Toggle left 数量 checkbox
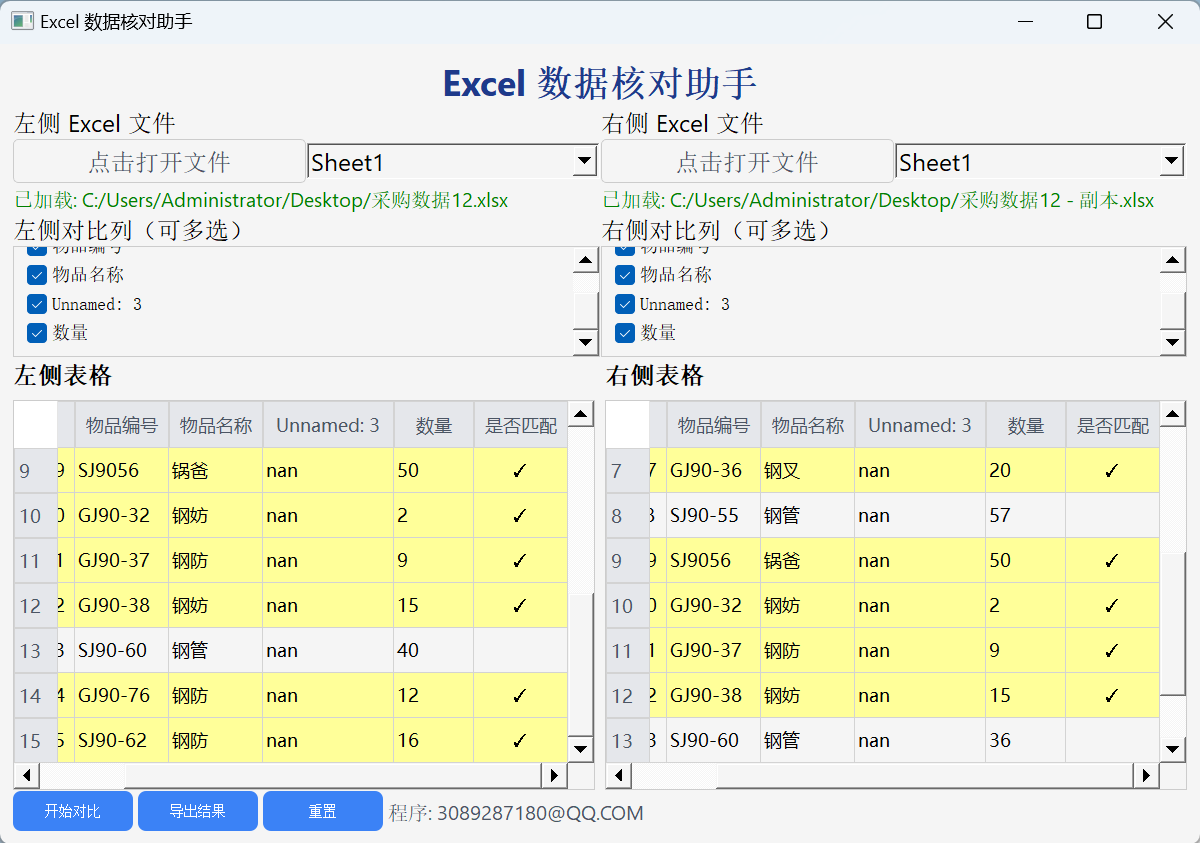The image size is (1200, 843). tap(37, 333)
